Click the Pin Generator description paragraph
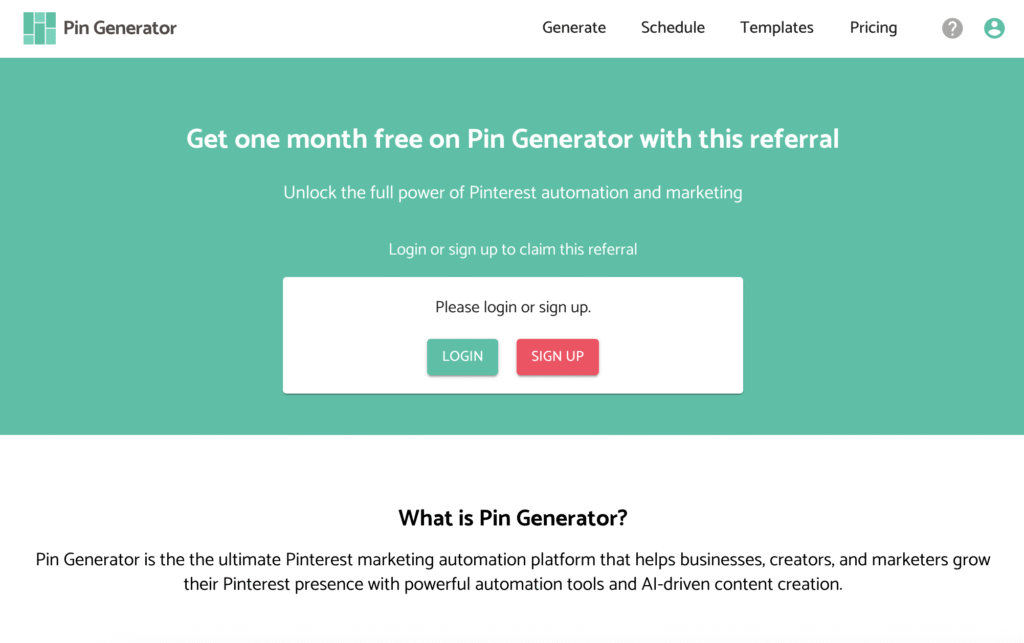The width and height of the screenshot is (1024, 643). (512, 571)
